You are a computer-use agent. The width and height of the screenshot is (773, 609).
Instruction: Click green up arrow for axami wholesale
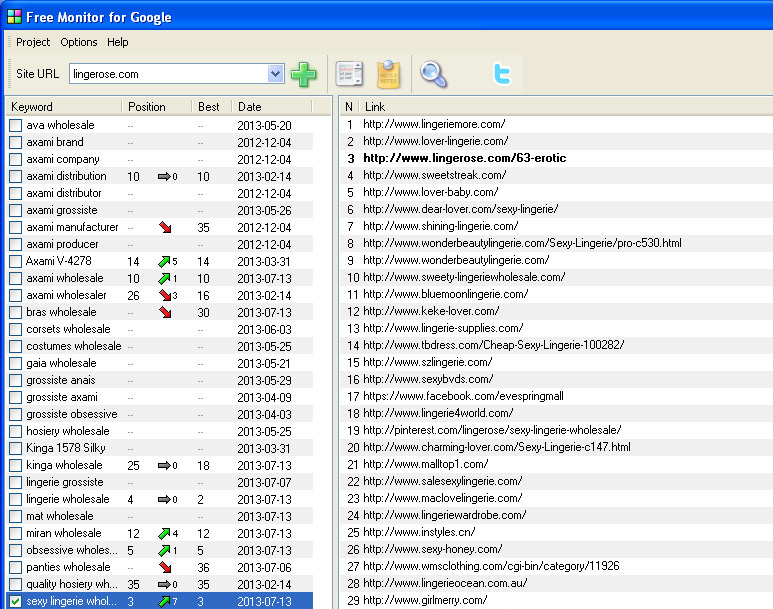point(164,279)
